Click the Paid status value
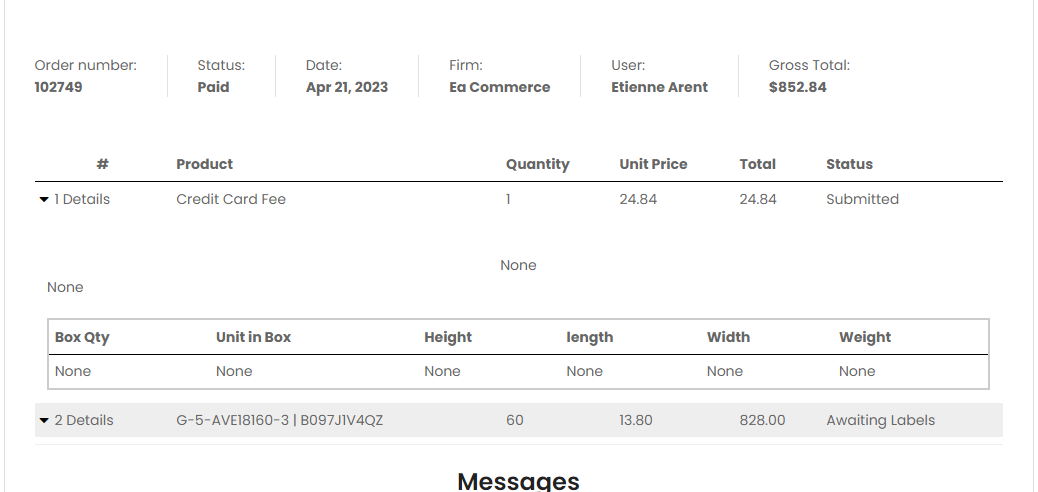Screen dimensions: 1038x492 click(x=213, y=87)
